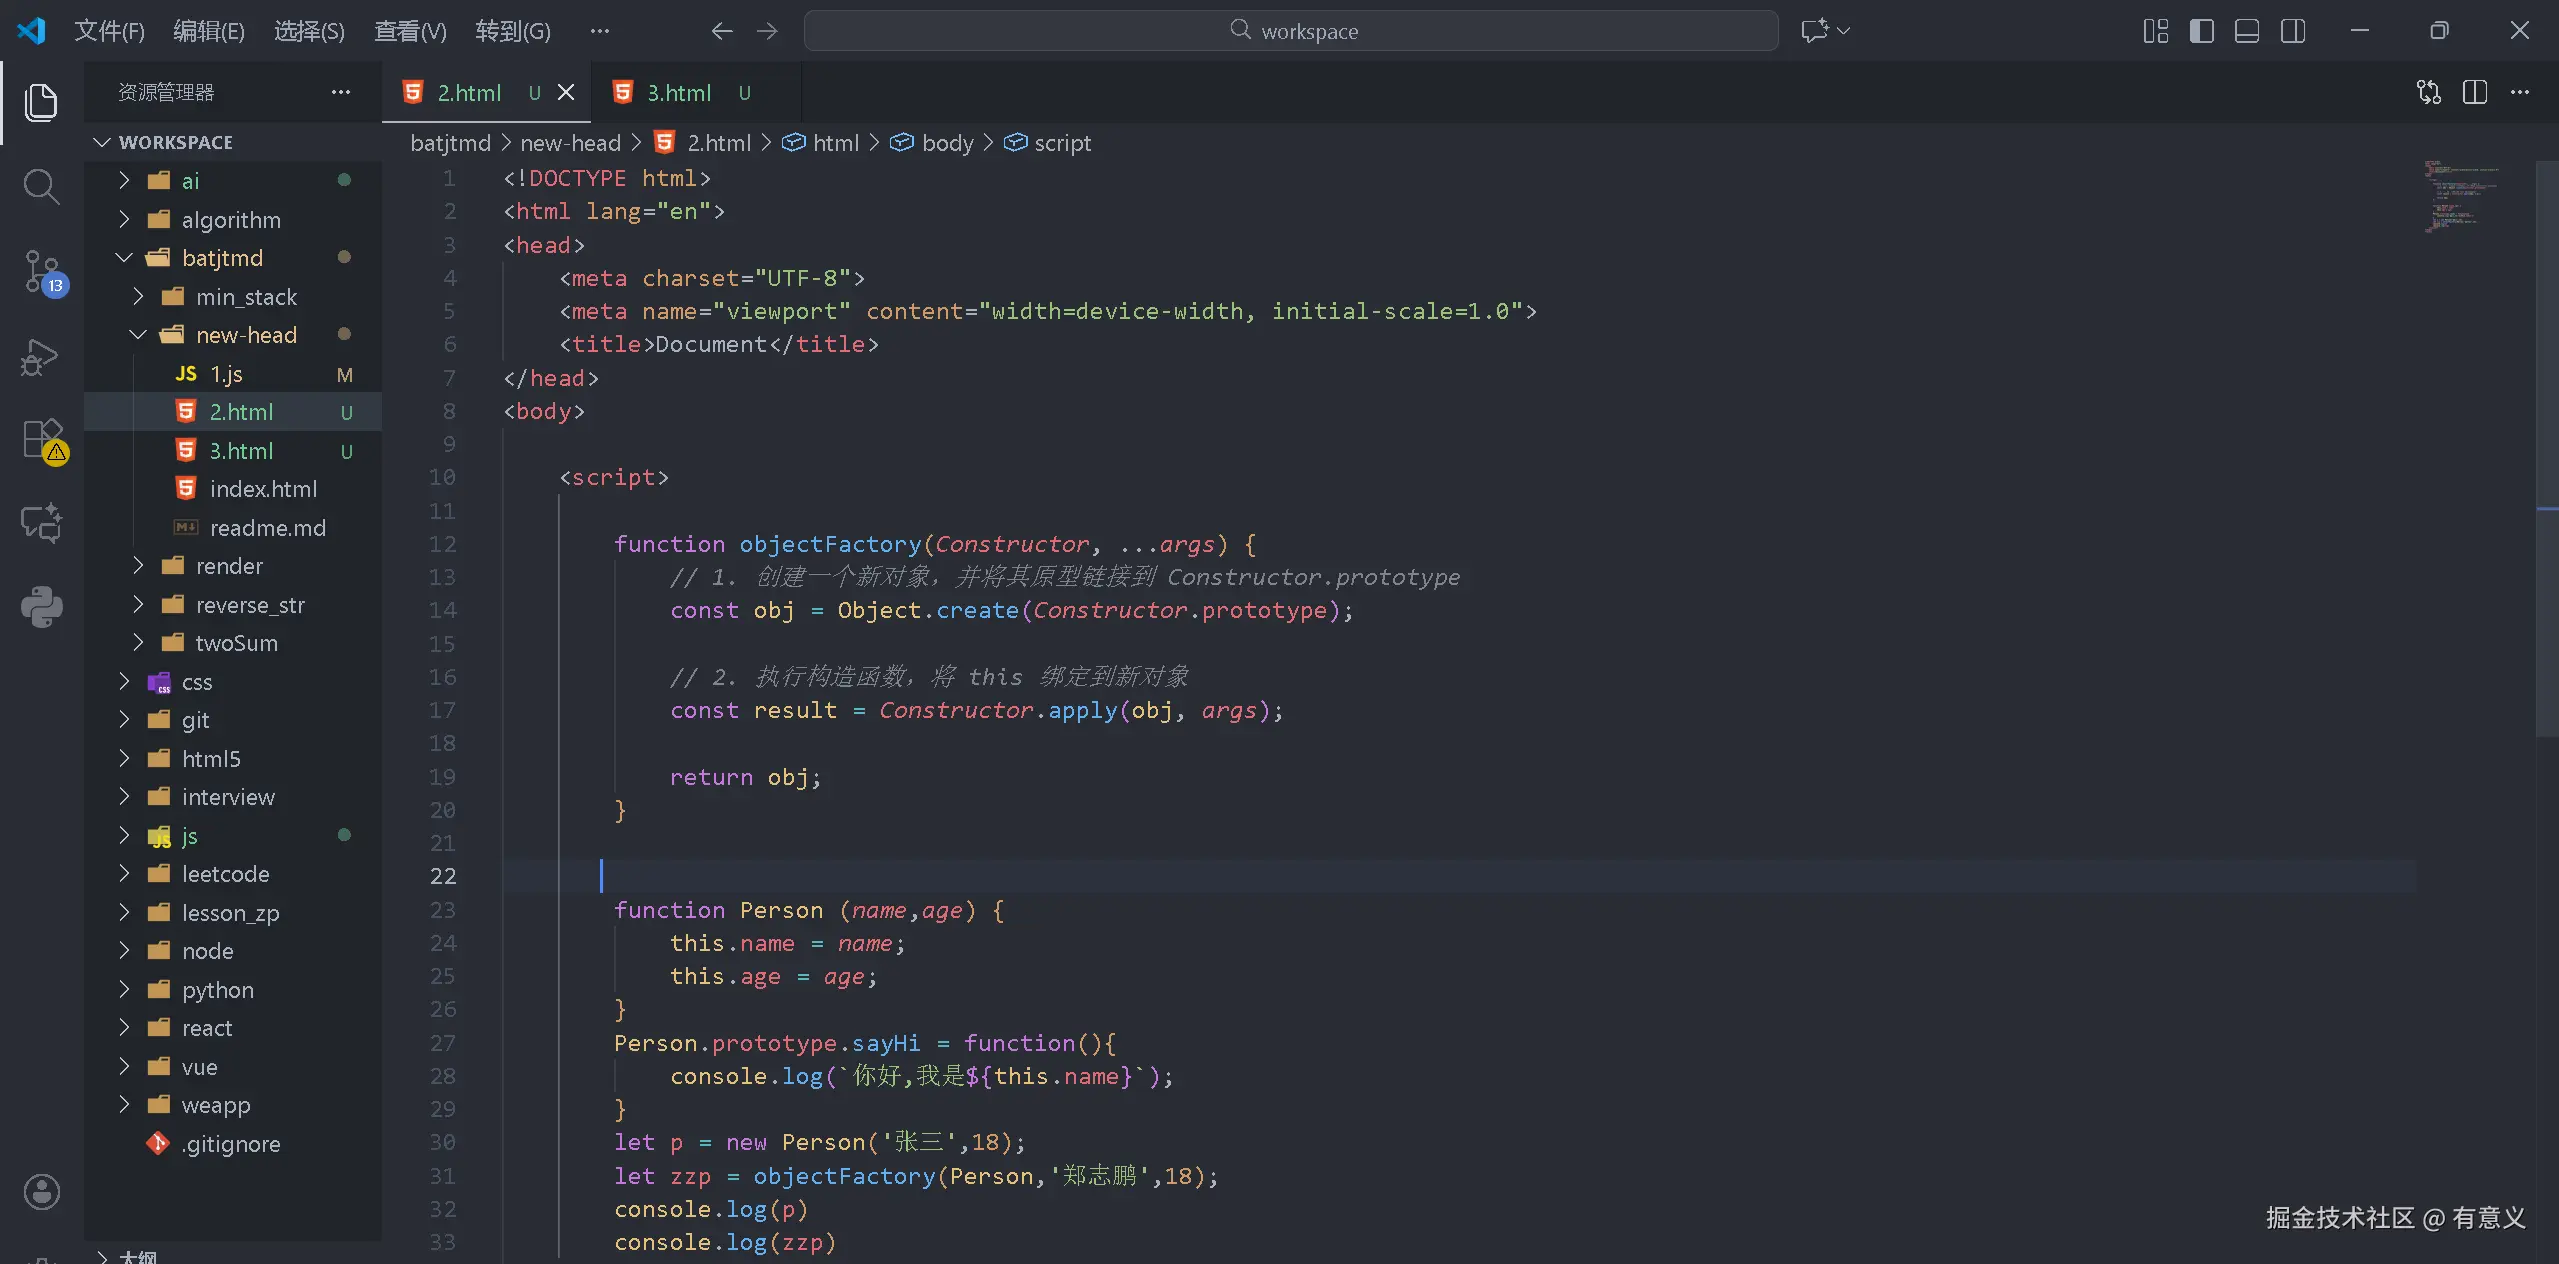This screenshot has height=1264, width=2559.
Task: Open Source Control view with 13 badge
Action: pyautogui.click(x=41, y=271)
